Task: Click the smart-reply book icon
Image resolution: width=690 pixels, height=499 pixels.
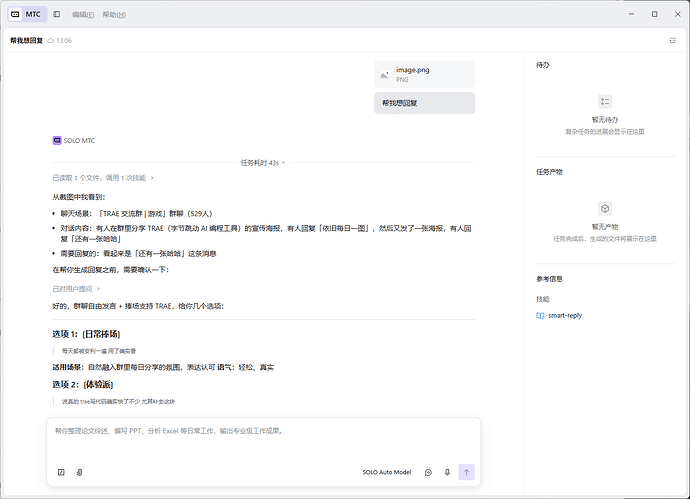Action: coord(540,316)
